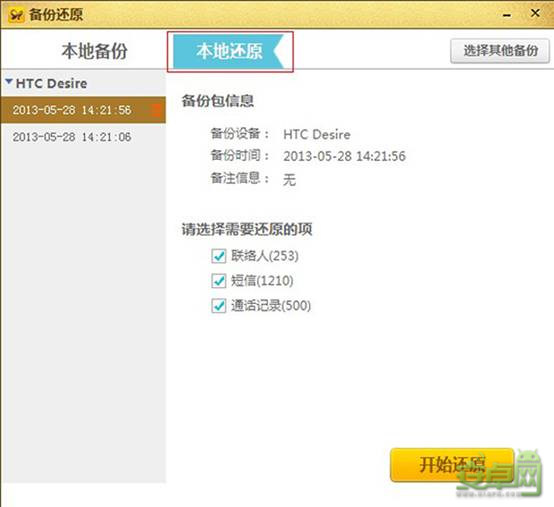The image size is (554, 507).
Task: Select backup 2013-05-28 14:21:06
Action: click(83, 137)
